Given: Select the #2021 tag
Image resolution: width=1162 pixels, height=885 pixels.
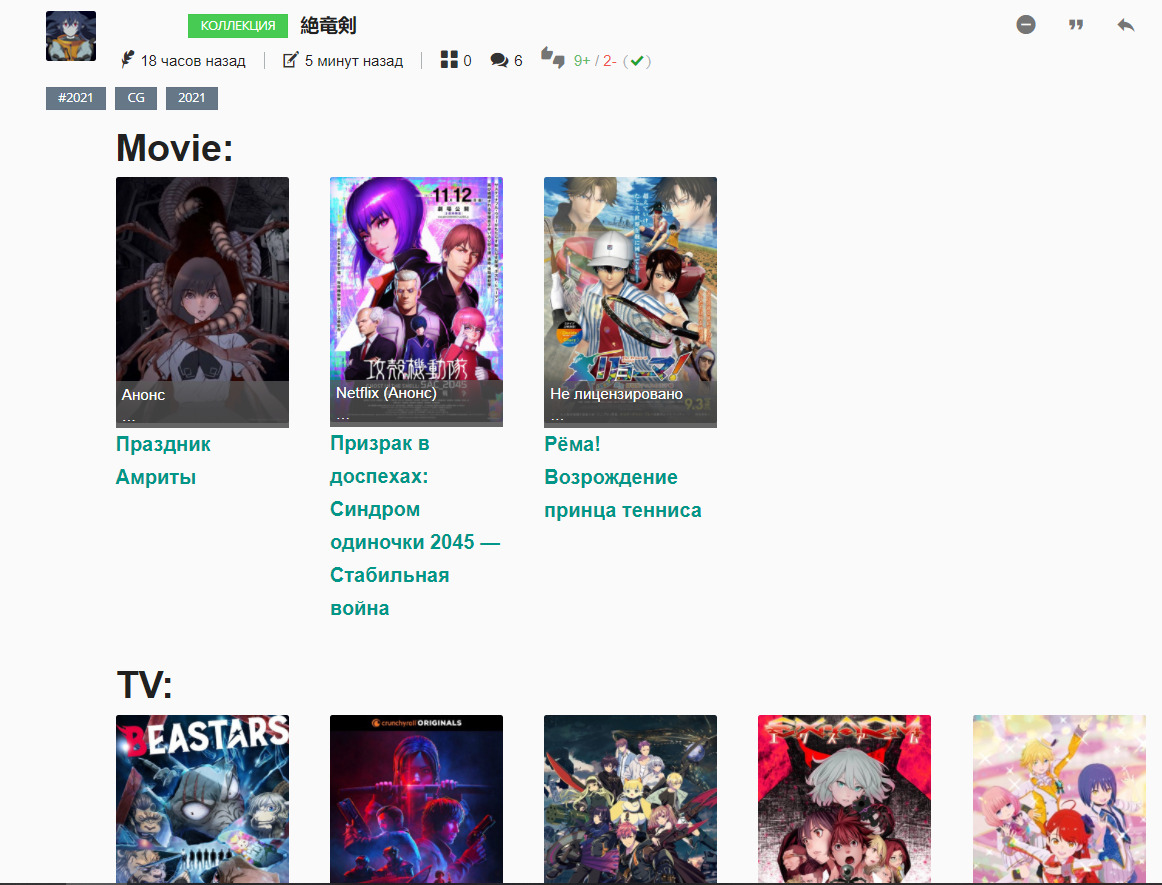Looking at the screenshot, I should (x=76, y=98).
